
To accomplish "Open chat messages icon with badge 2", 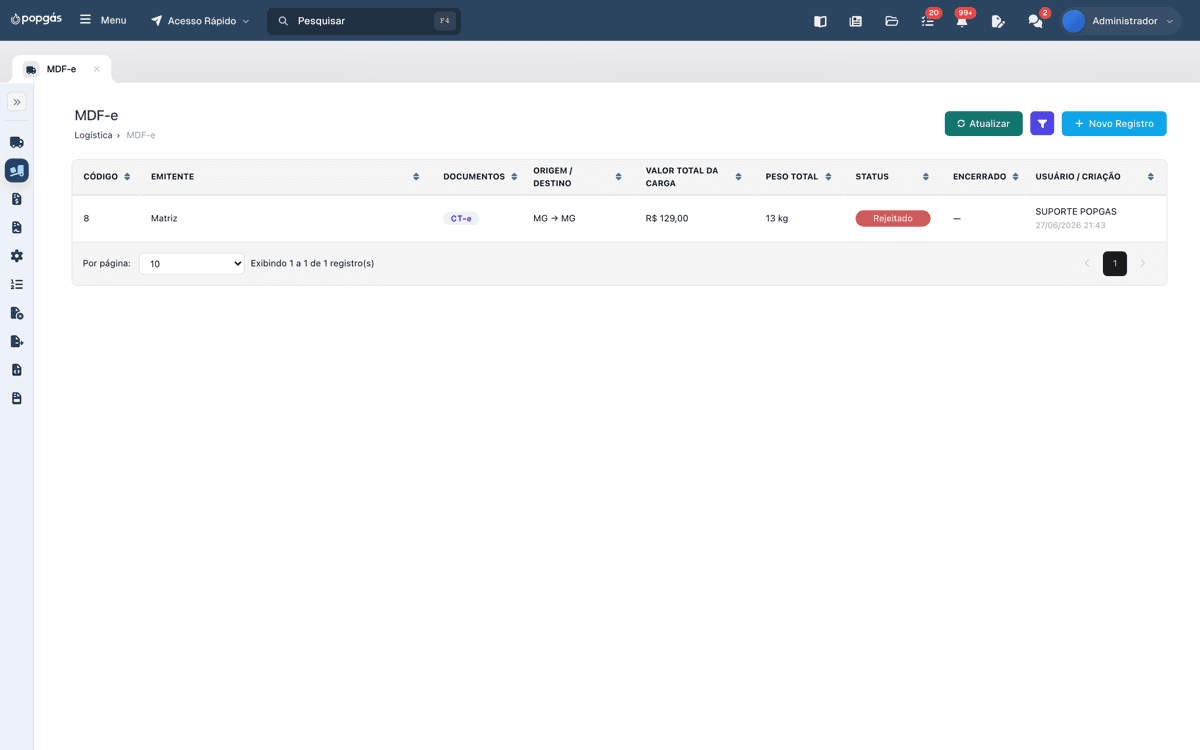I will tap(1036, 21).
